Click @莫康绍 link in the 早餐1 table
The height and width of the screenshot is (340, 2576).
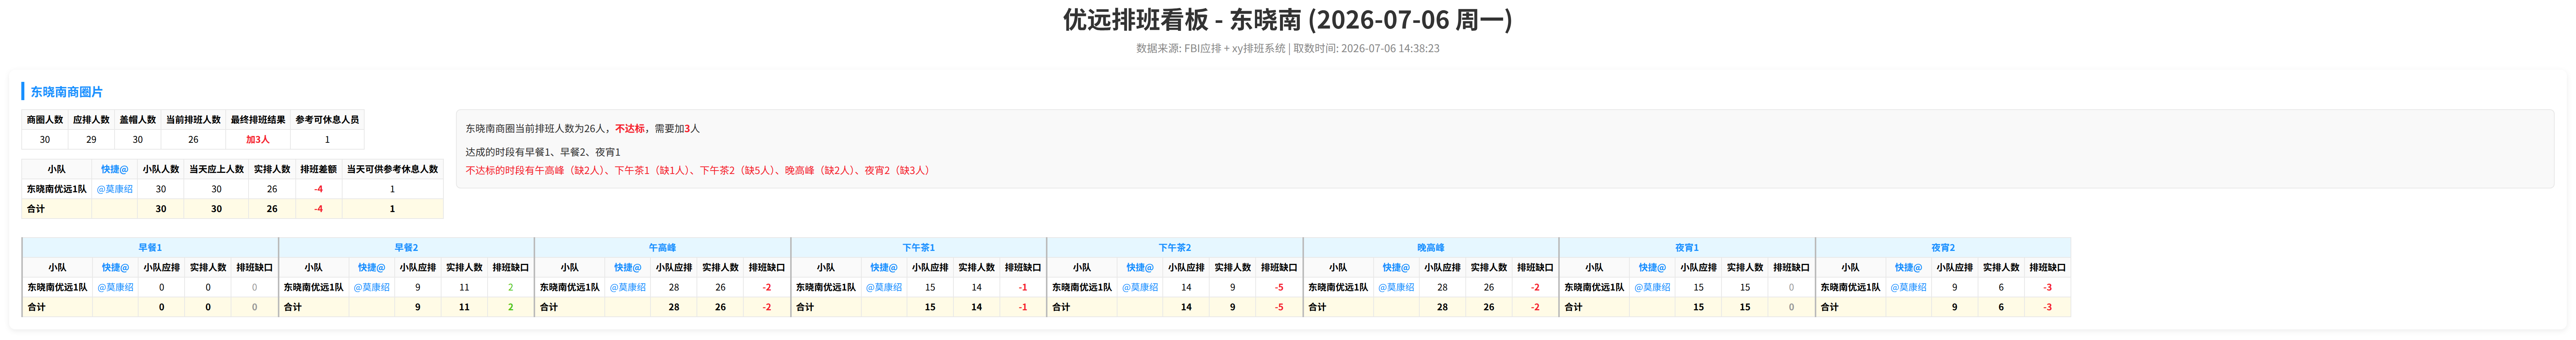115,287
